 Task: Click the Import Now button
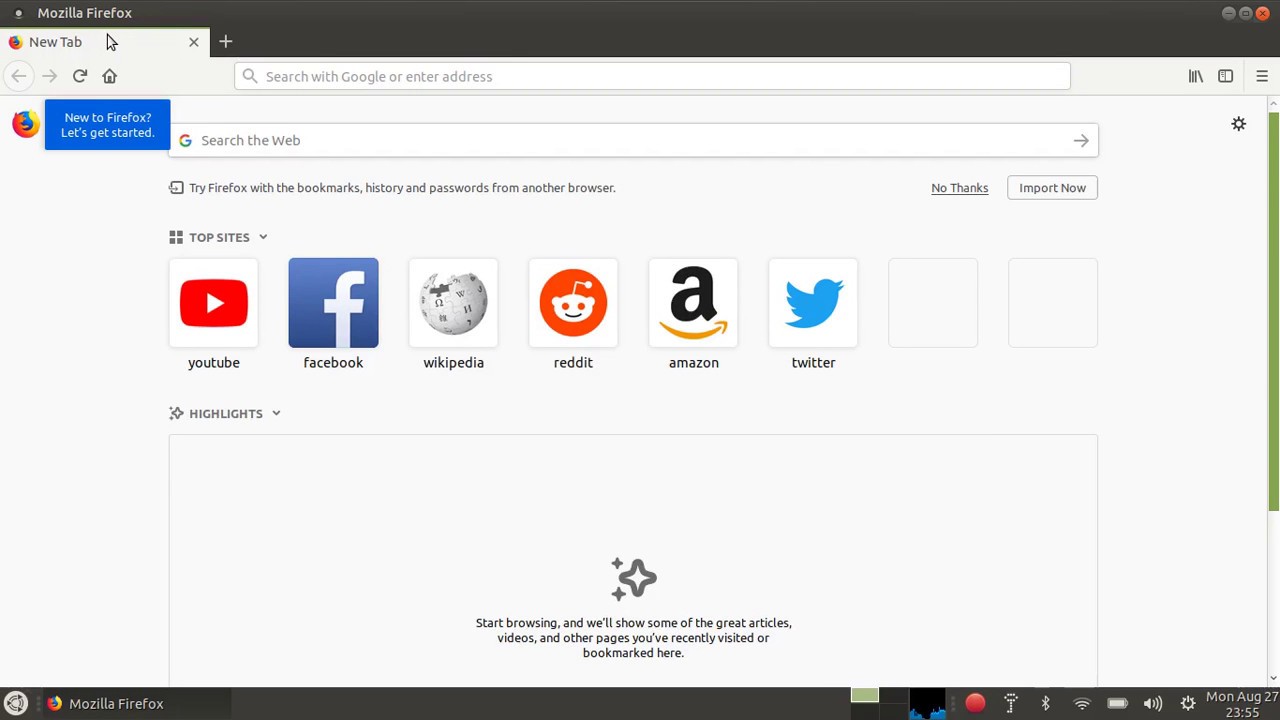coord(1052,188)
